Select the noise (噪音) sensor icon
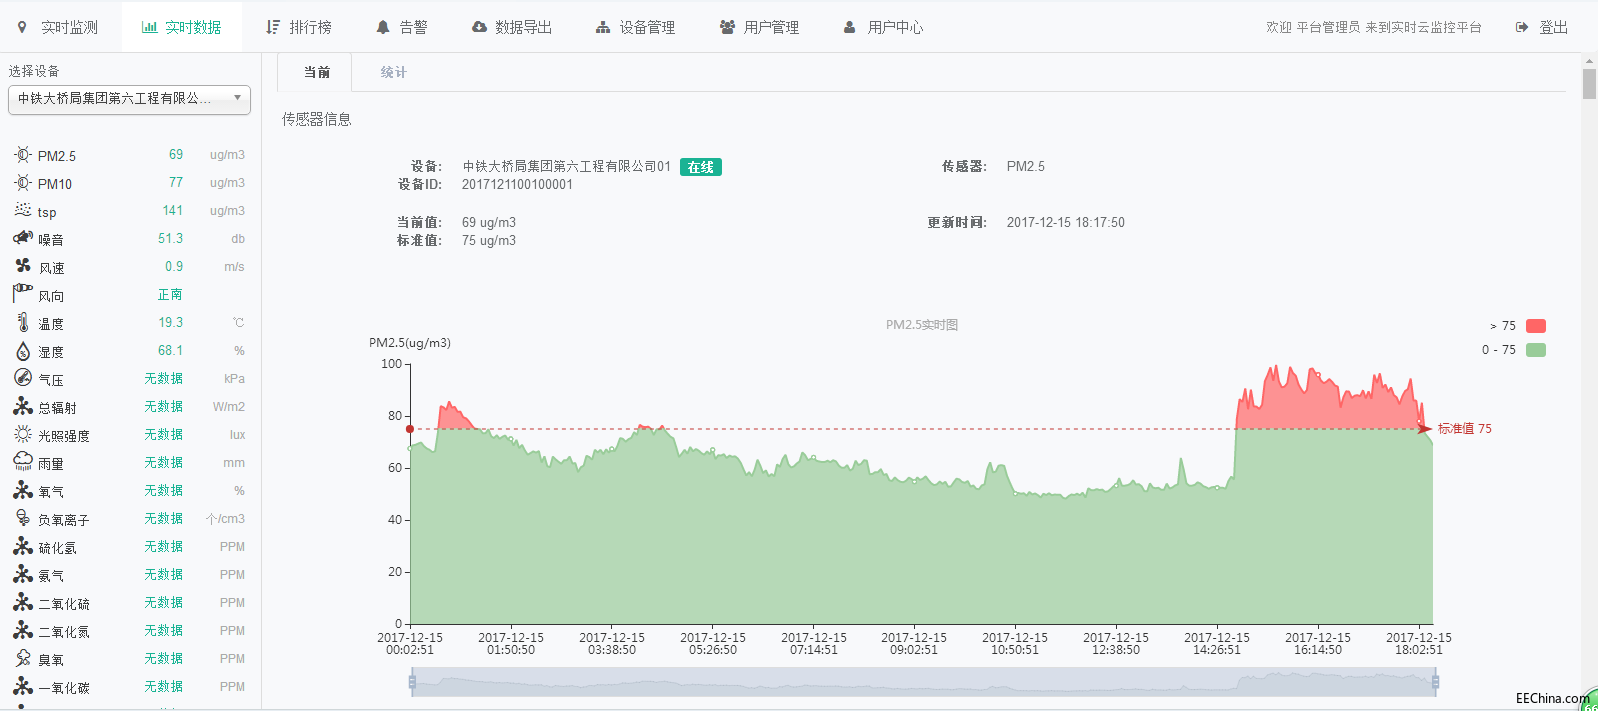This screenshot has width=1598, height=711. 23,238
